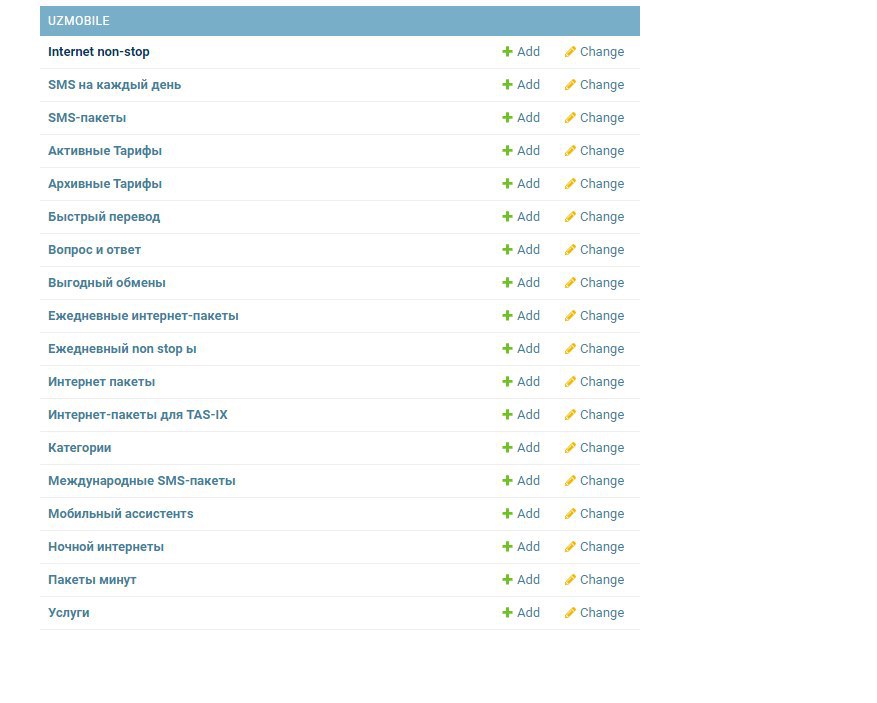
Task: Open the Мобильный ассистентs model
Action: click(x=121, y=513)
